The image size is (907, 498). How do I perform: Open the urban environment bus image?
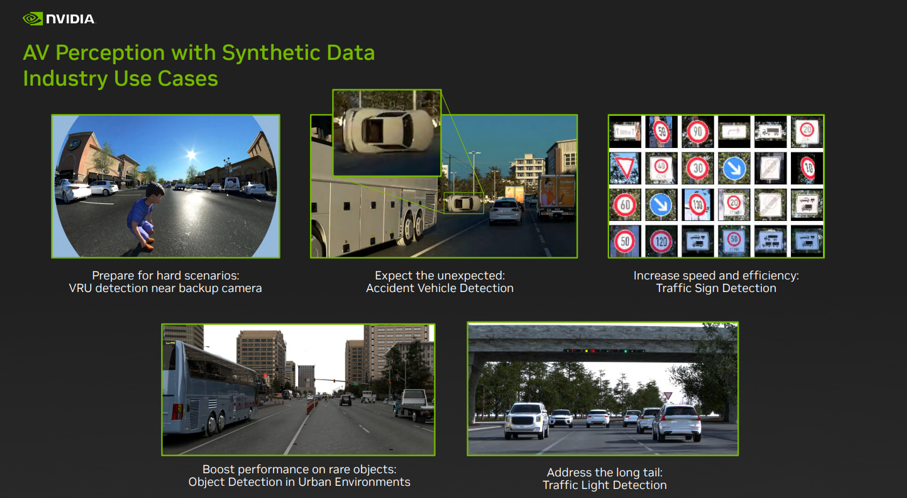[298, 390]
